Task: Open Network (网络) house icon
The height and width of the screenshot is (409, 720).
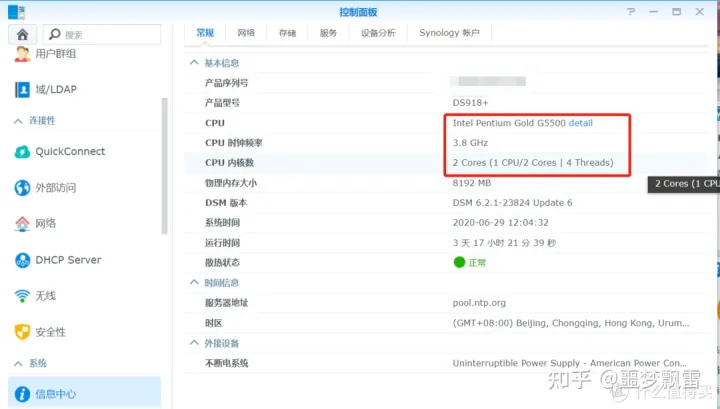Action: coord(22,224)
